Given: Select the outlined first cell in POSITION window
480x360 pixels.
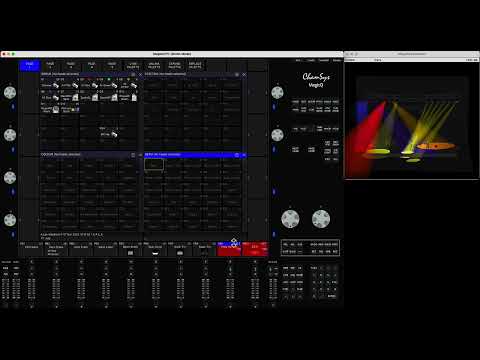Looking at the screenshot, I should tap(154, 165).
